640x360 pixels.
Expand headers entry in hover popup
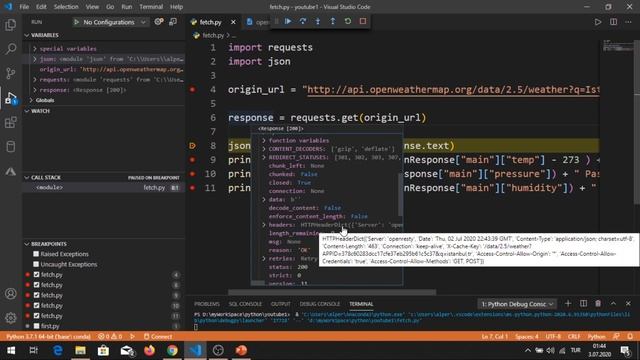click(x=264, y=225)
